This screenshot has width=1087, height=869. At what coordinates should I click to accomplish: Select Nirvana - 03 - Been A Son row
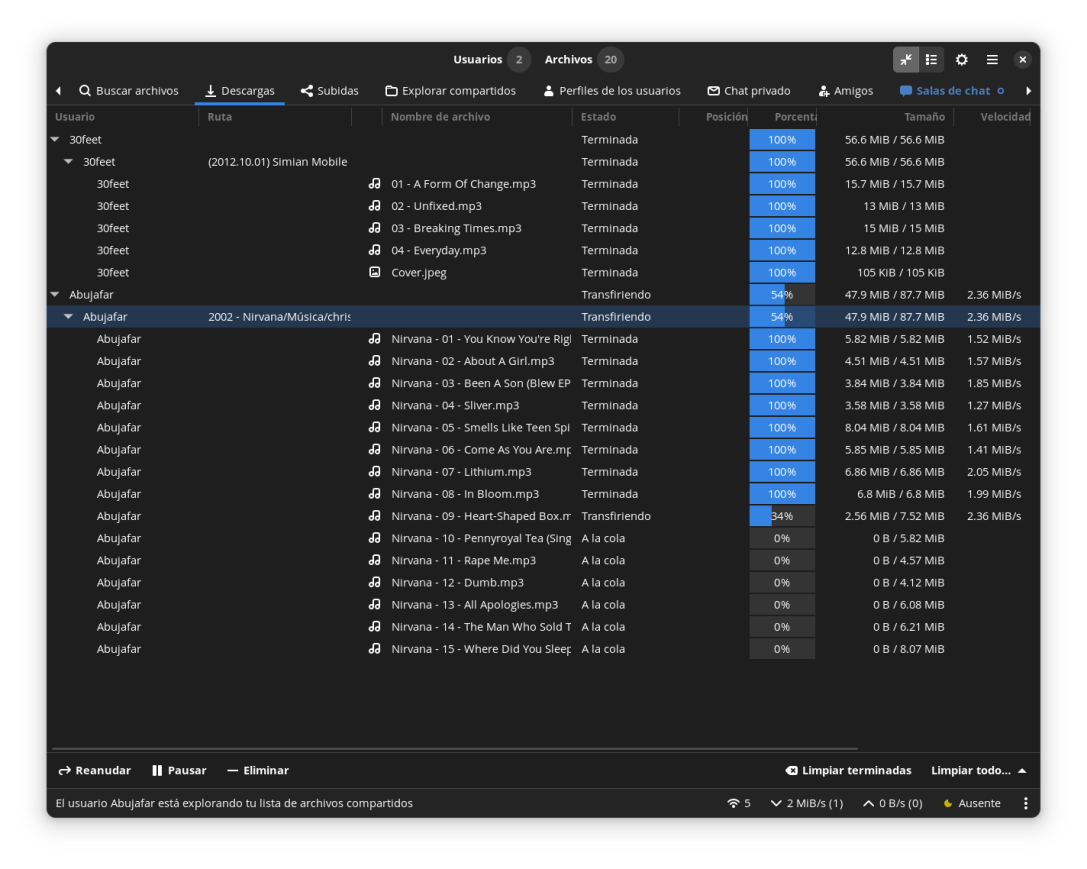point(544,383)
